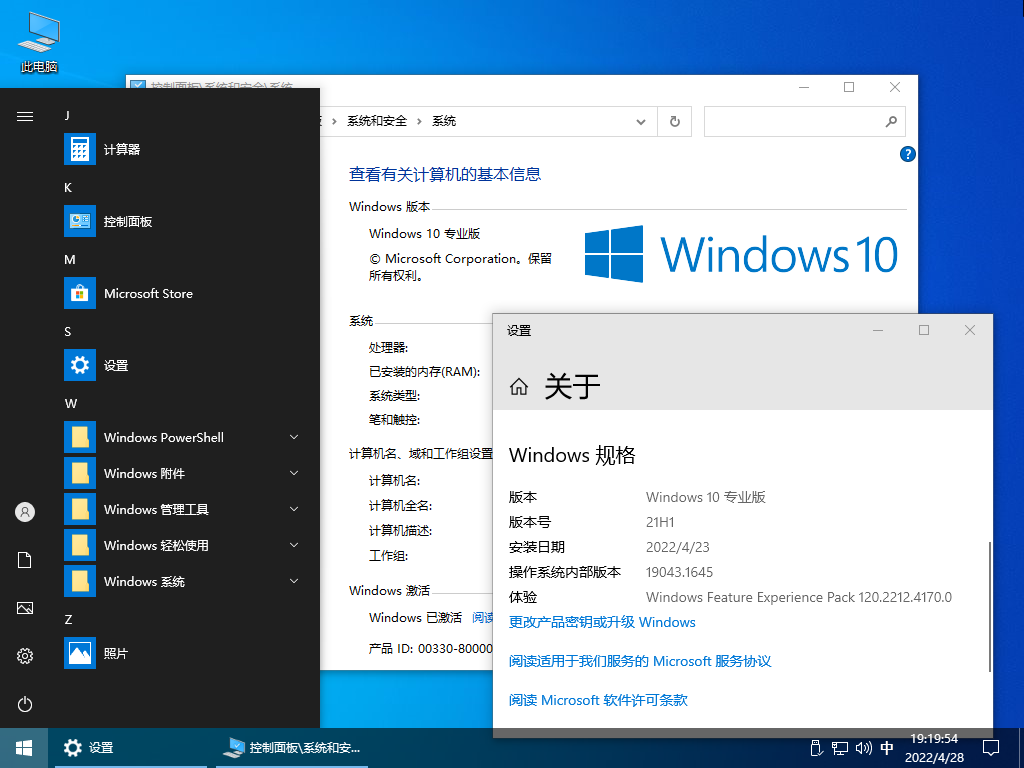Open Control Panel help question mark icon

point(907,154)
